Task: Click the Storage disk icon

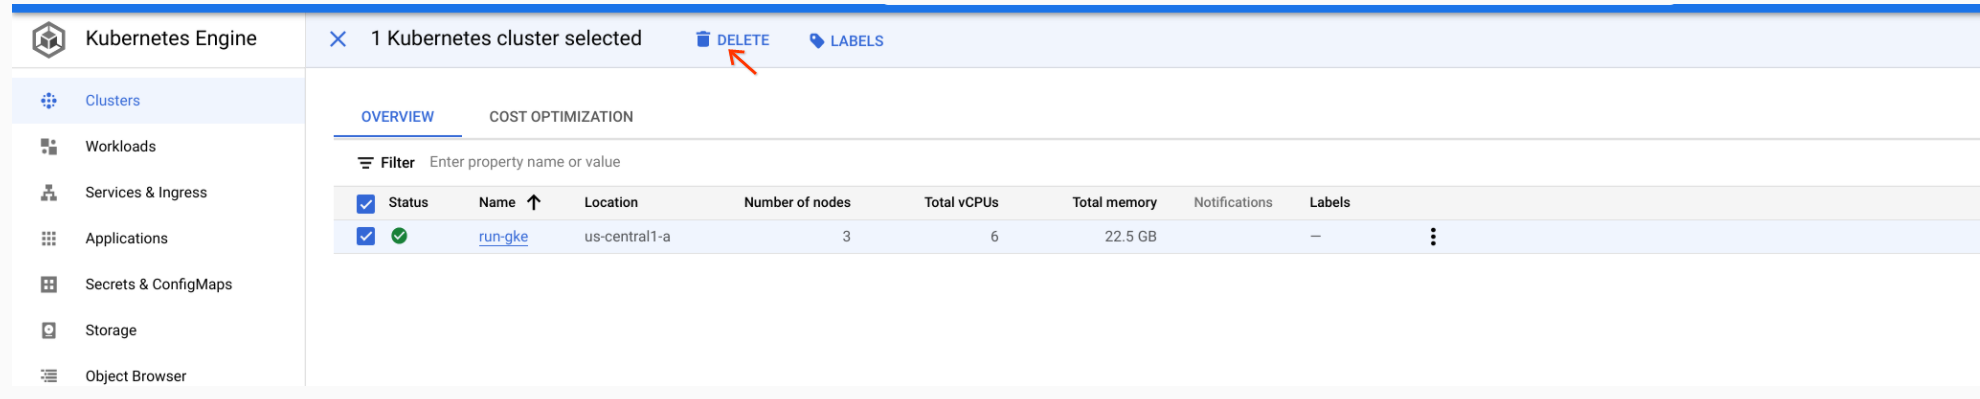Action: pyautogui.click(x=48, y=330)
